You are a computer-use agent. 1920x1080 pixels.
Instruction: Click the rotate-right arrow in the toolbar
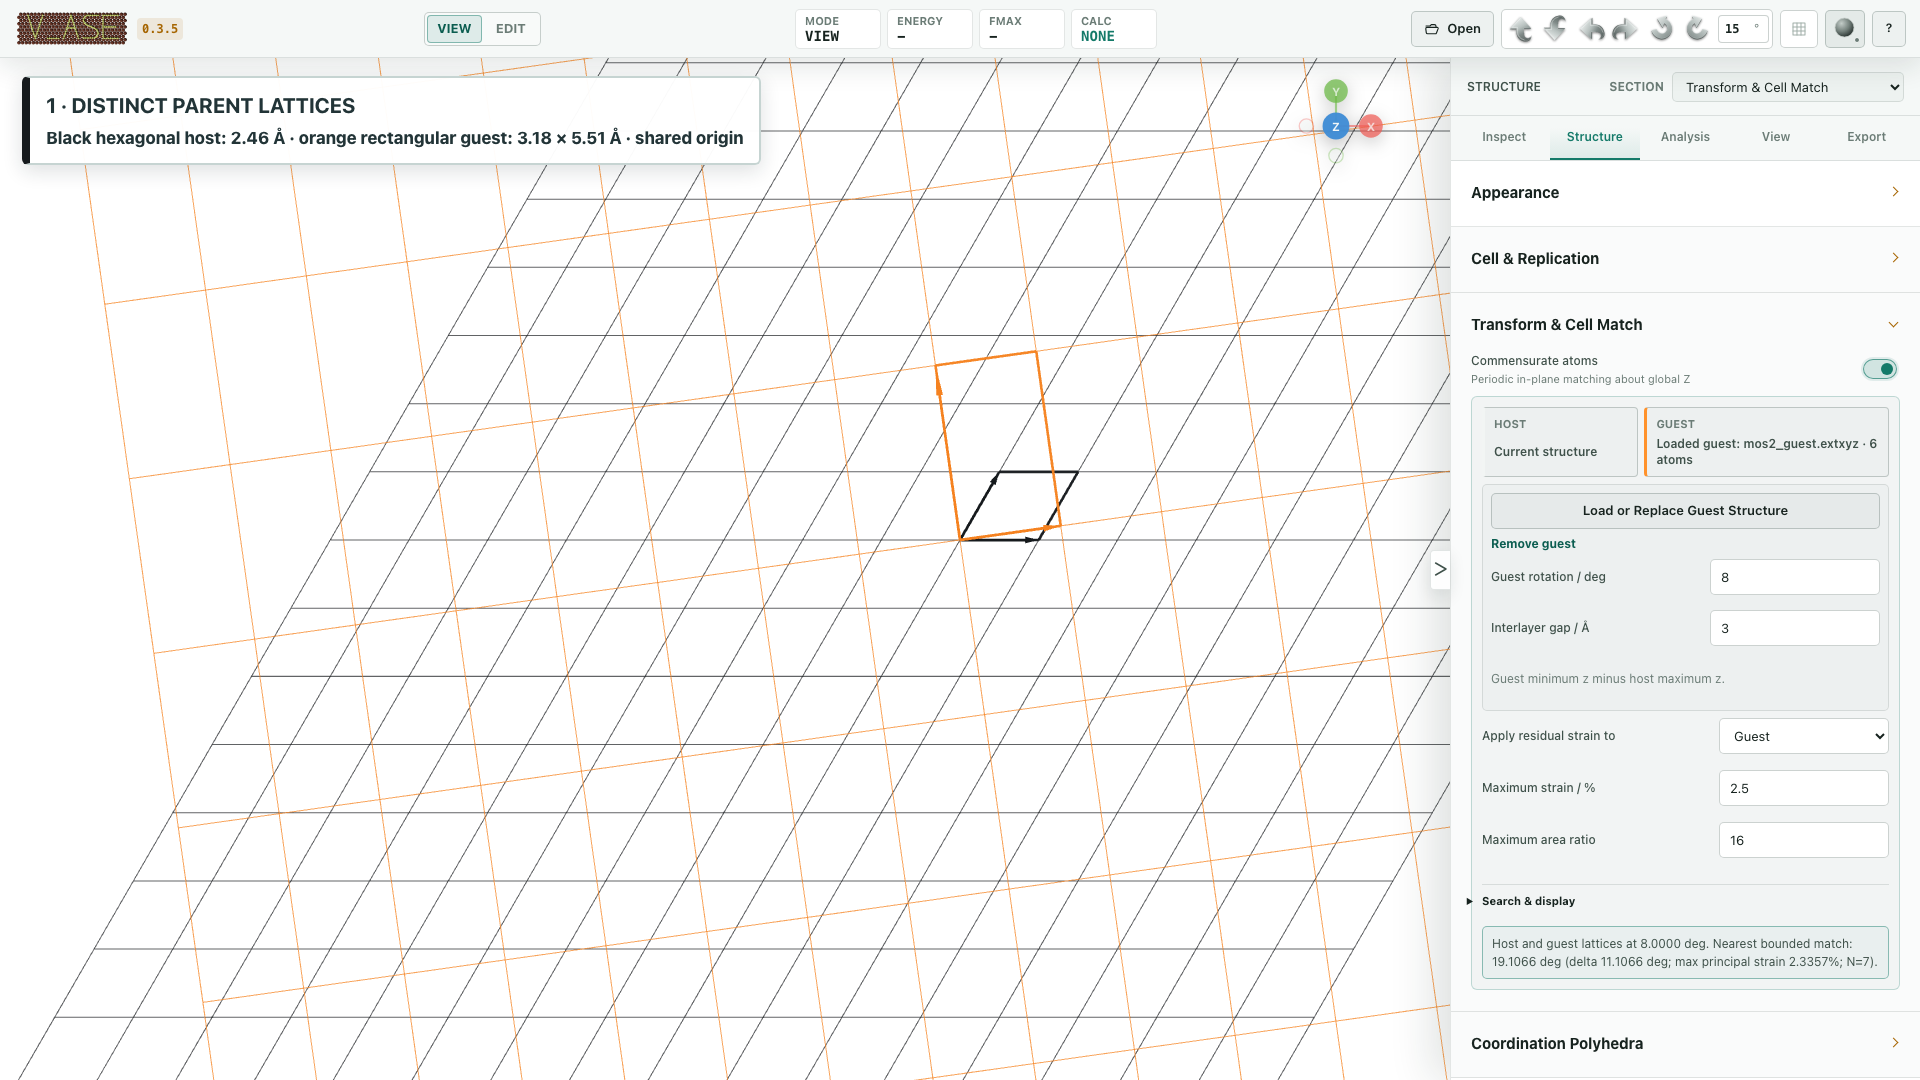[1626, 29]
